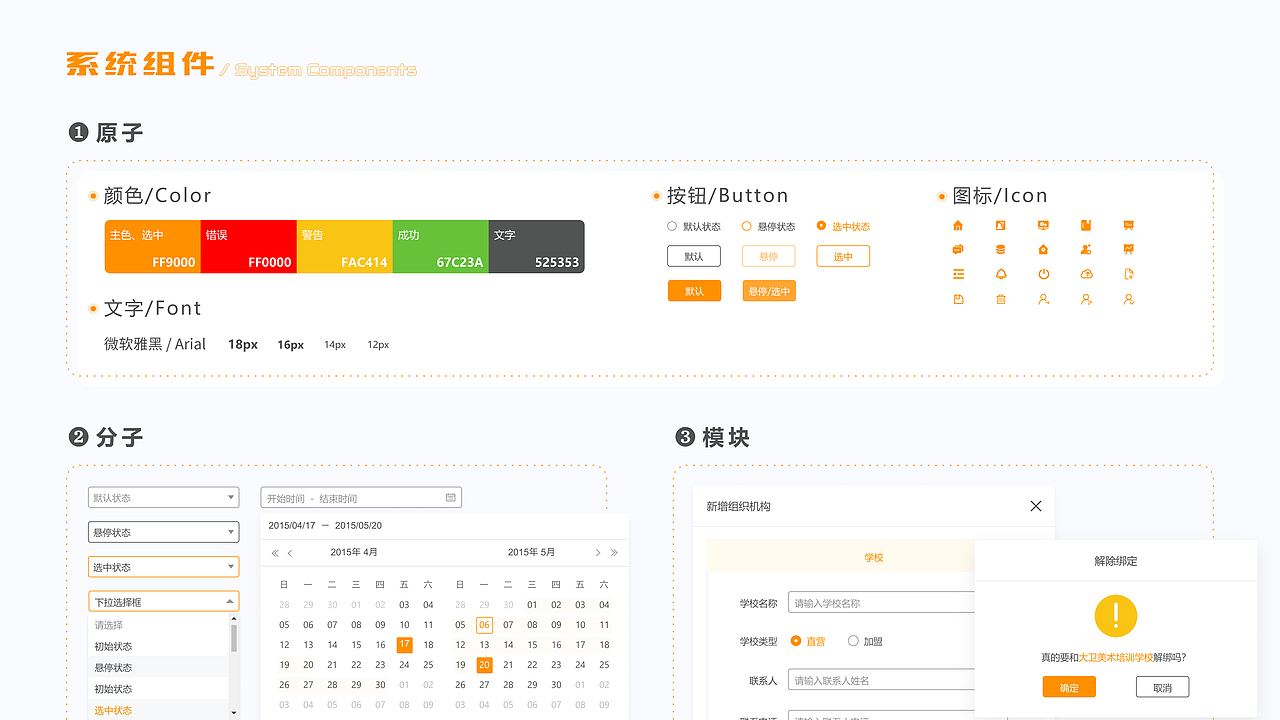Go to previous year in calendar
Viewport: 1280px width, 720px height.
275,553
